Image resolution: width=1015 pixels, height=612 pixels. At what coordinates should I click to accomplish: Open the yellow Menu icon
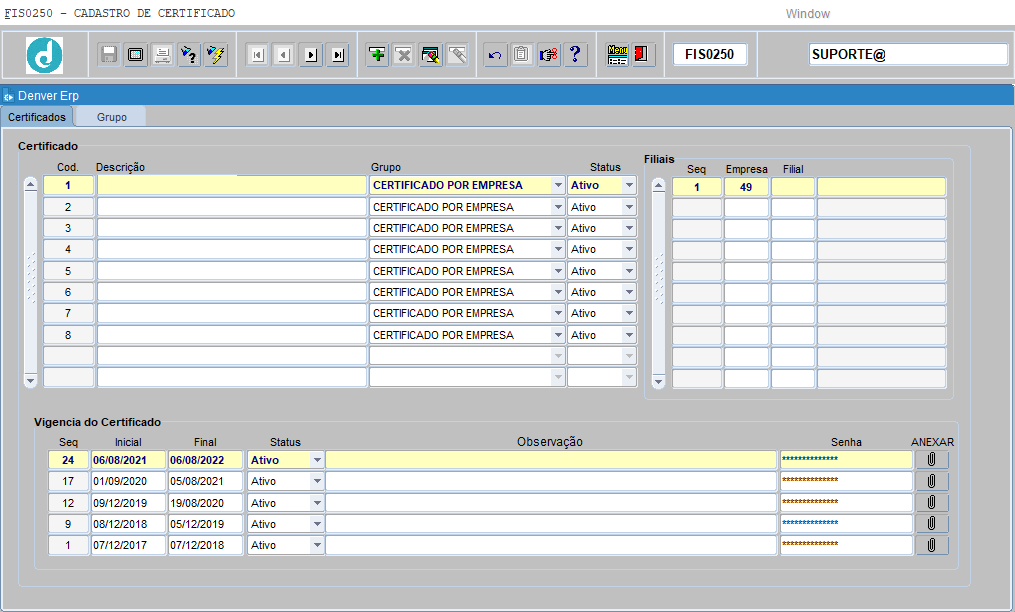click(x=617, y=55)
